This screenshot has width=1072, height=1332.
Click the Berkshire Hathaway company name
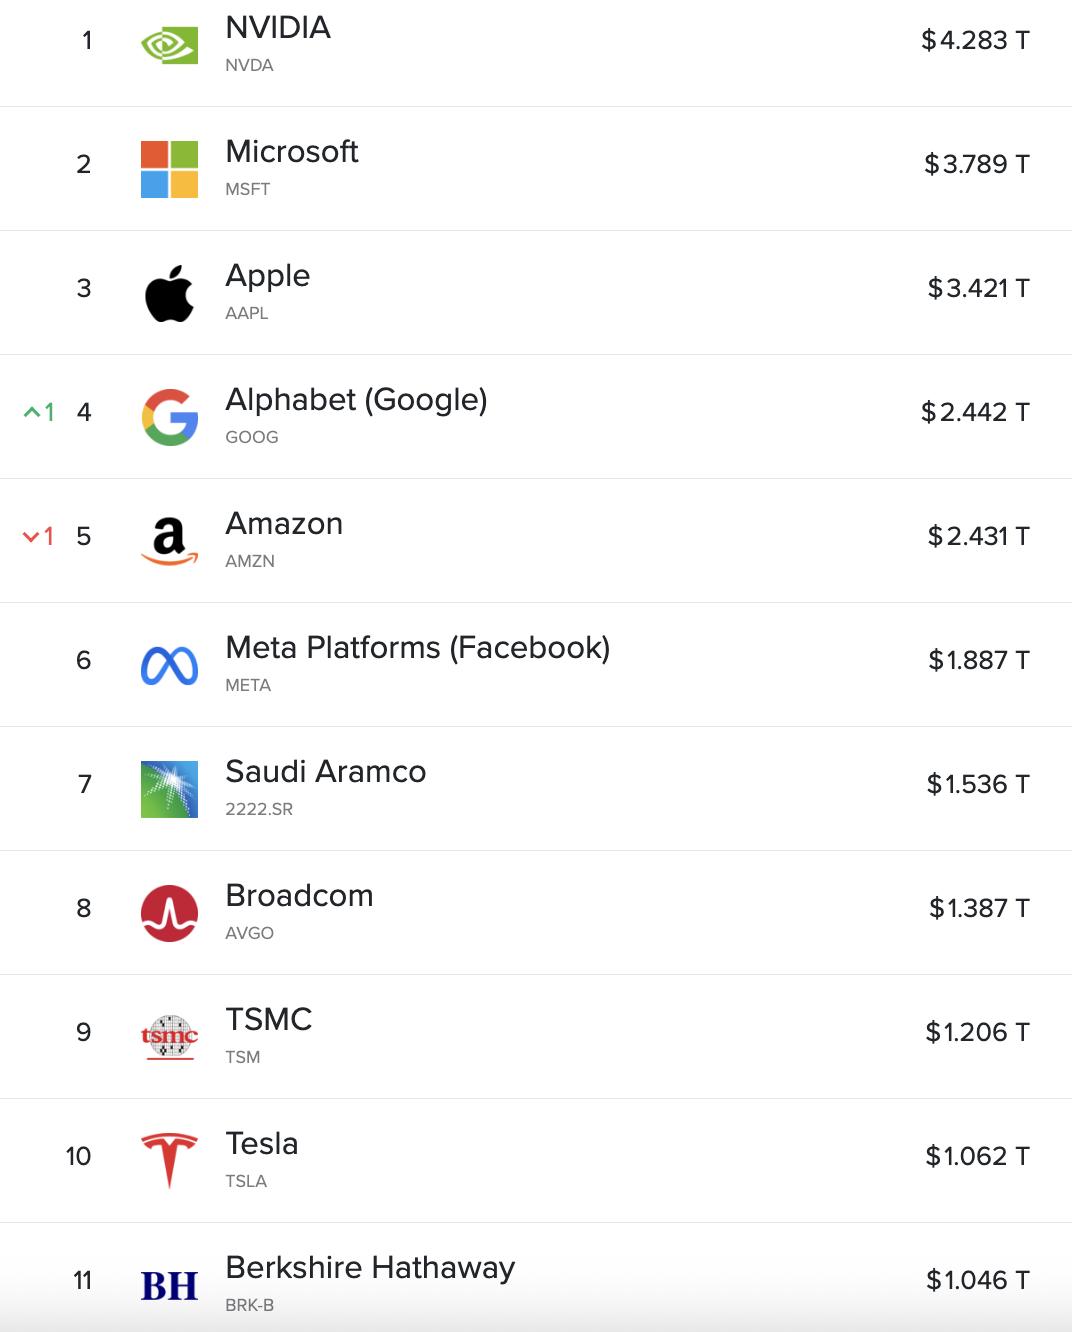click(370, 1268)
